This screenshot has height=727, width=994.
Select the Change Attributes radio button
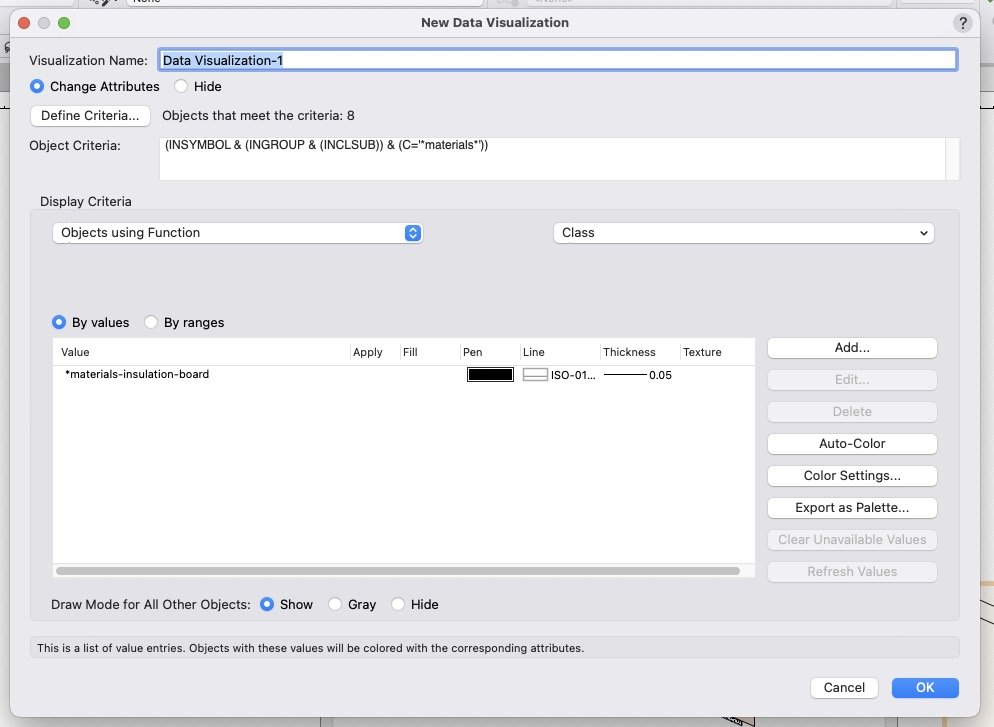coord(37,87)
